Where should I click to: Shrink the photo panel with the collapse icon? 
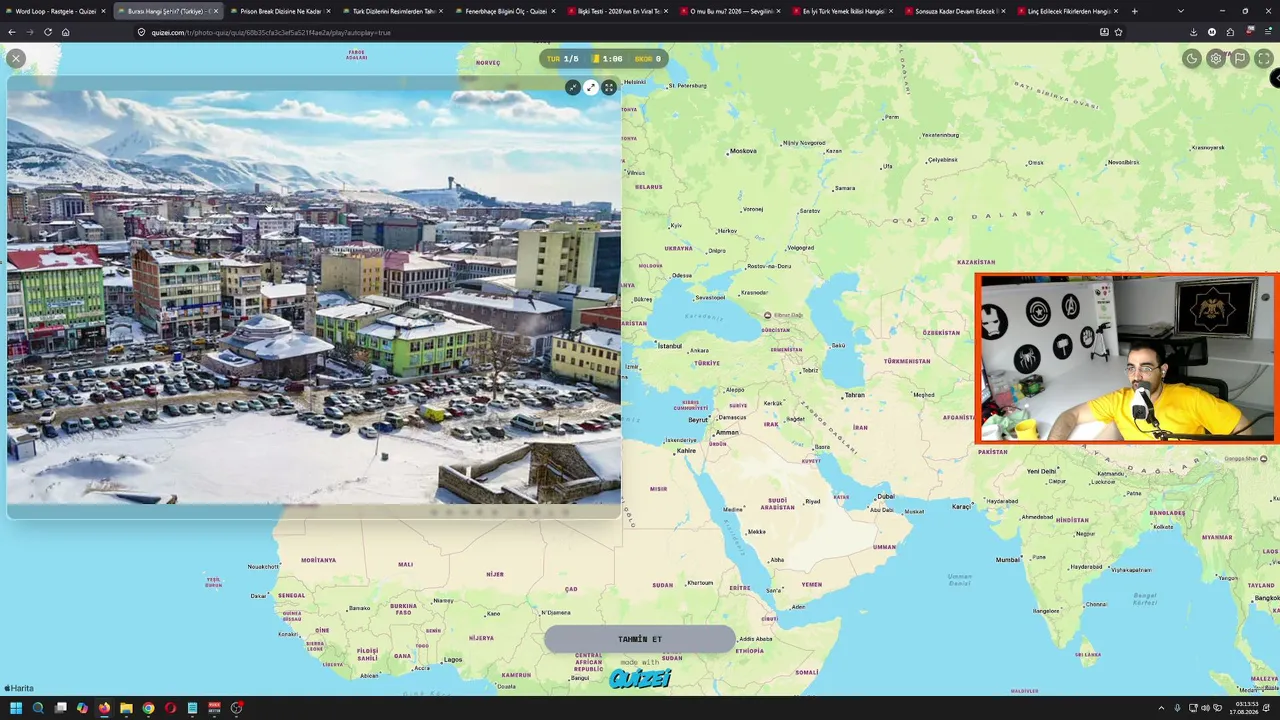(572, 88)
